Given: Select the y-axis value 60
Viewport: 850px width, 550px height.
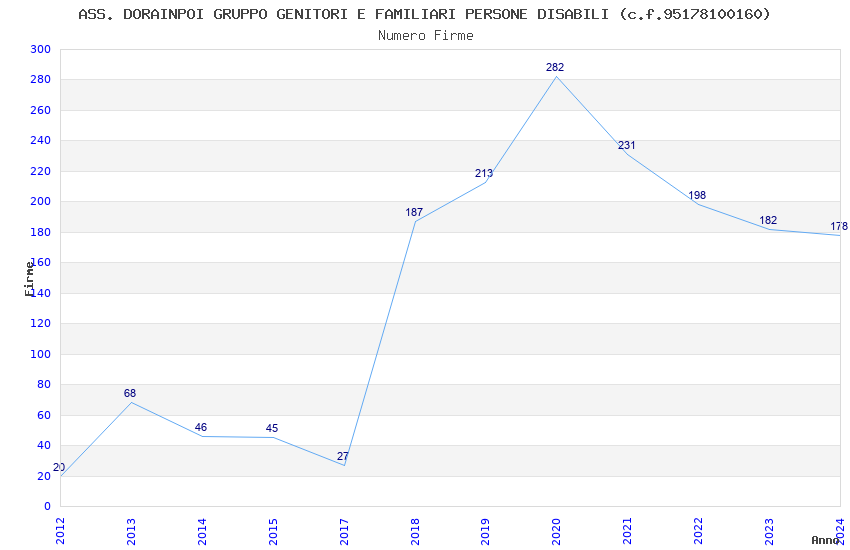Looking at the screenshot, I should click(44, 415).
